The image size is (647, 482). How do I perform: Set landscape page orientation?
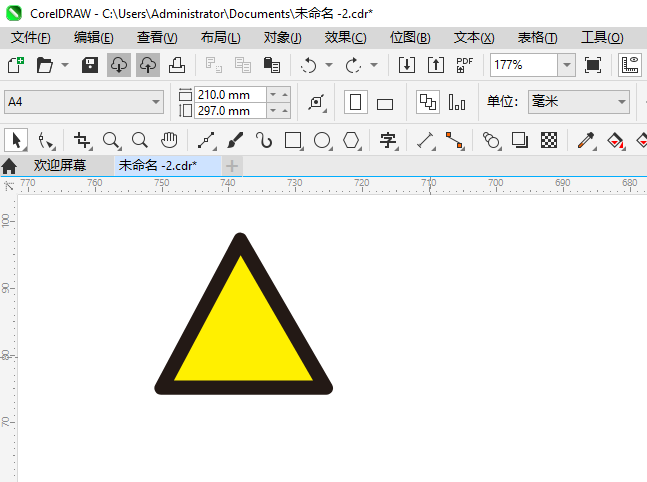pyautogui.click(x=385, y=104)
